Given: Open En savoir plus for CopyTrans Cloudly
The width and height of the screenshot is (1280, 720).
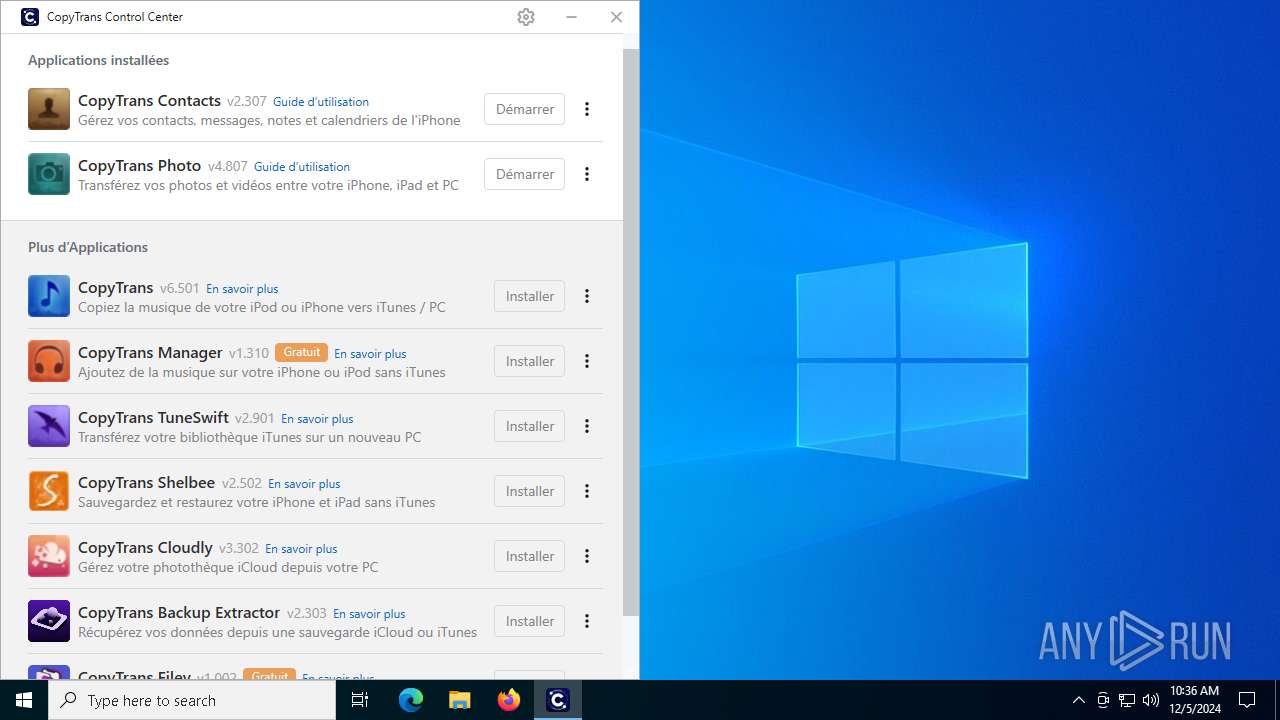Looking at the screenshot, I should [301, 549].
